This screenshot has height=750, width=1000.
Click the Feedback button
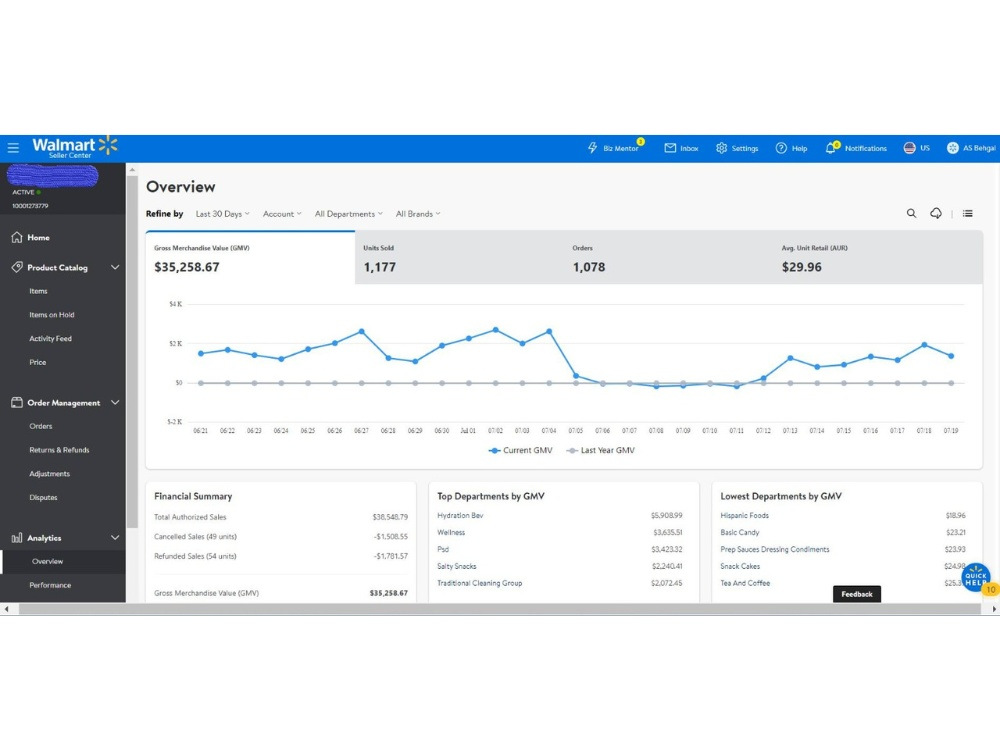pyautogui.click(x=857, y=594)
